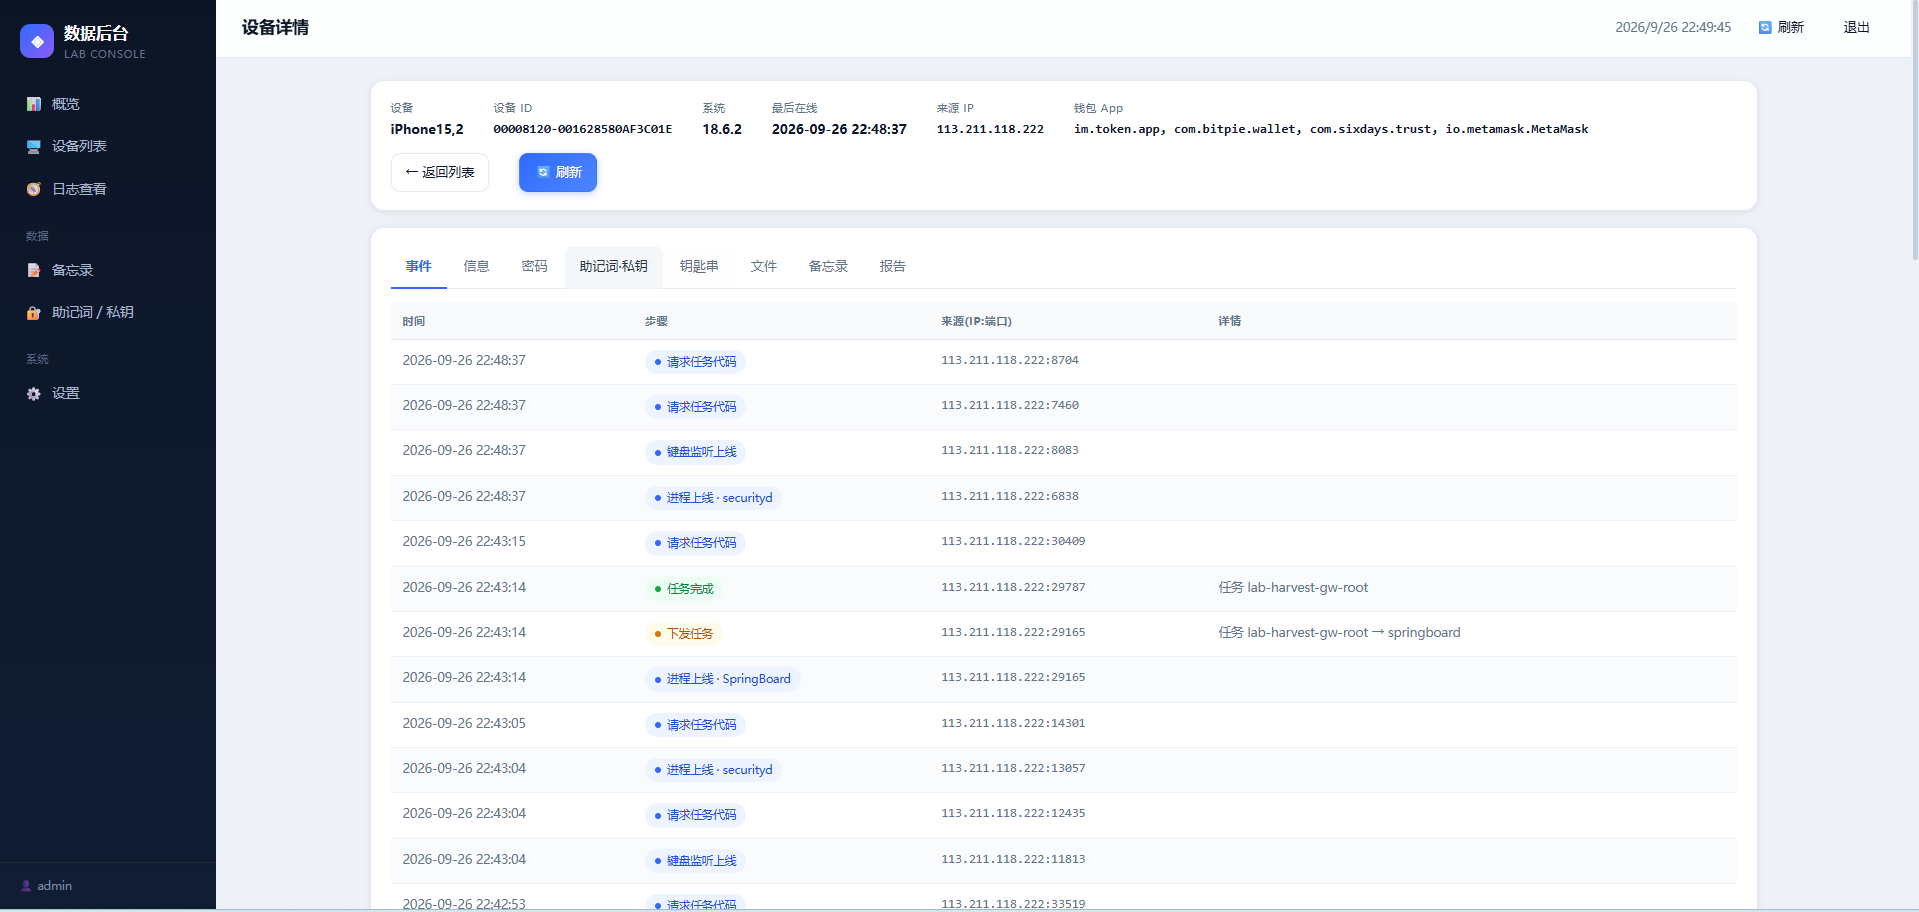Click the admin user icon in the sidebar
The height and width of the screenshot is (912, 1919).
point(26,886)
